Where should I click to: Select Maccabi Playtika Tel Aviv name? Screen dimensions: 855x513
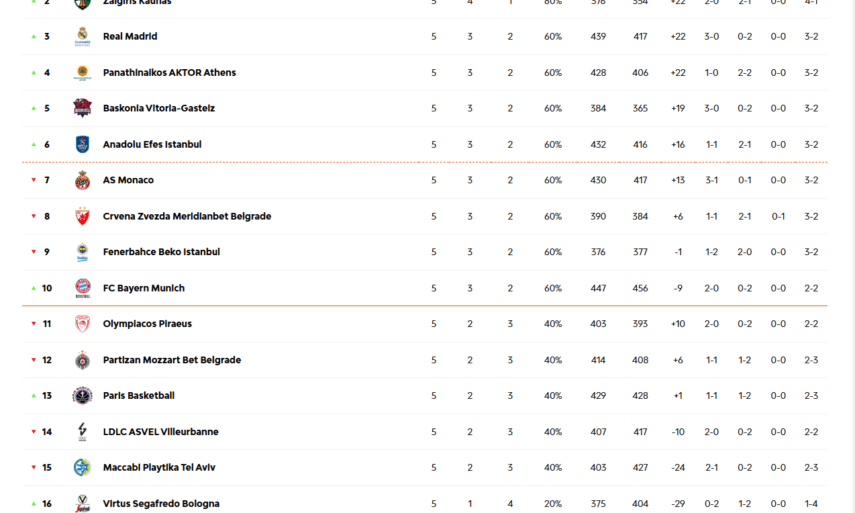point(159,468)
